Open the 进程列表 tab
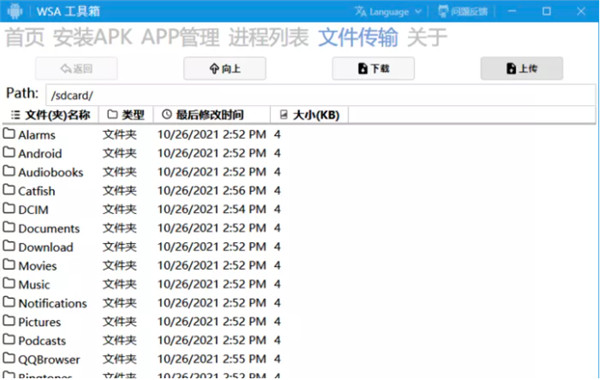Image resolution: width=600 pixels, height=380 pixels. (269, 38)
